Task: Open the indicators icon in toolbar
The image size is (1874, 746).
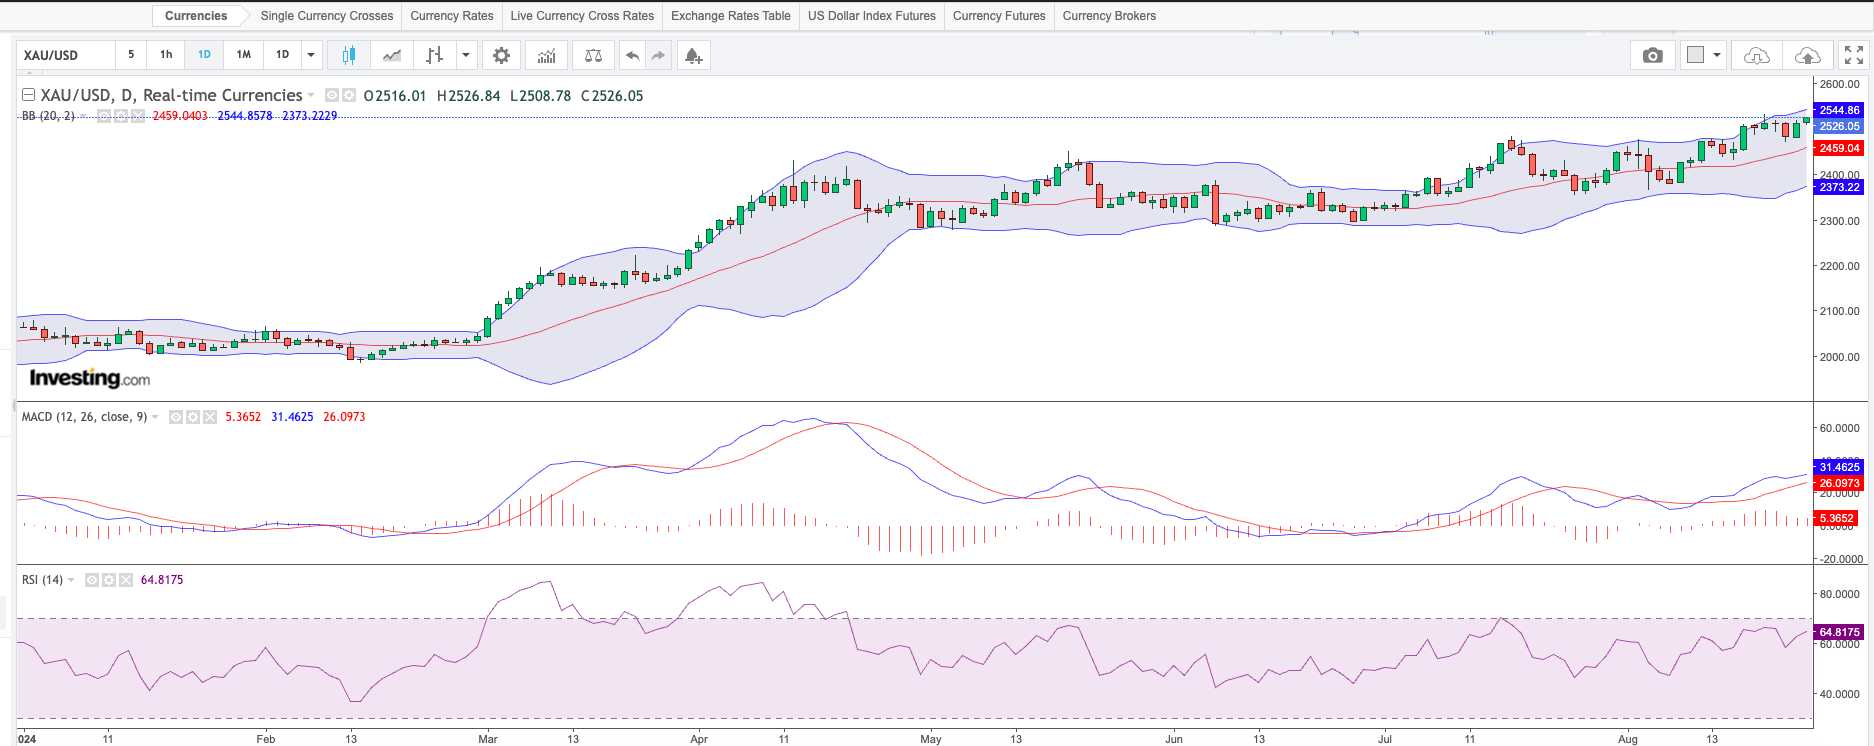Action: pyautogui.click(x=546, y=56)
